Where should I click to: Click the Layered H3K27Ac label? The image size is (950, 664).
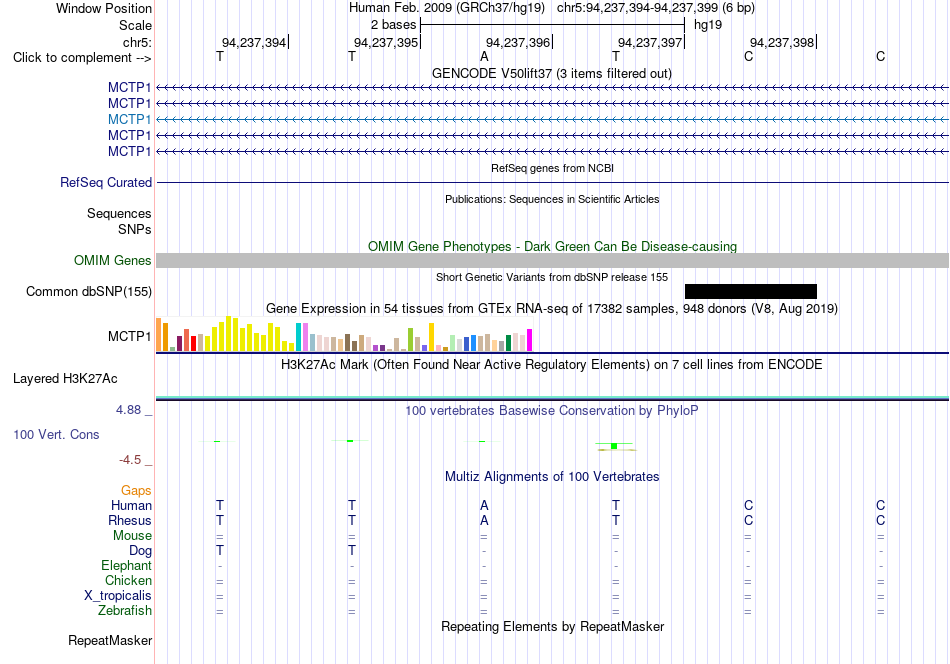pos(65,379)
